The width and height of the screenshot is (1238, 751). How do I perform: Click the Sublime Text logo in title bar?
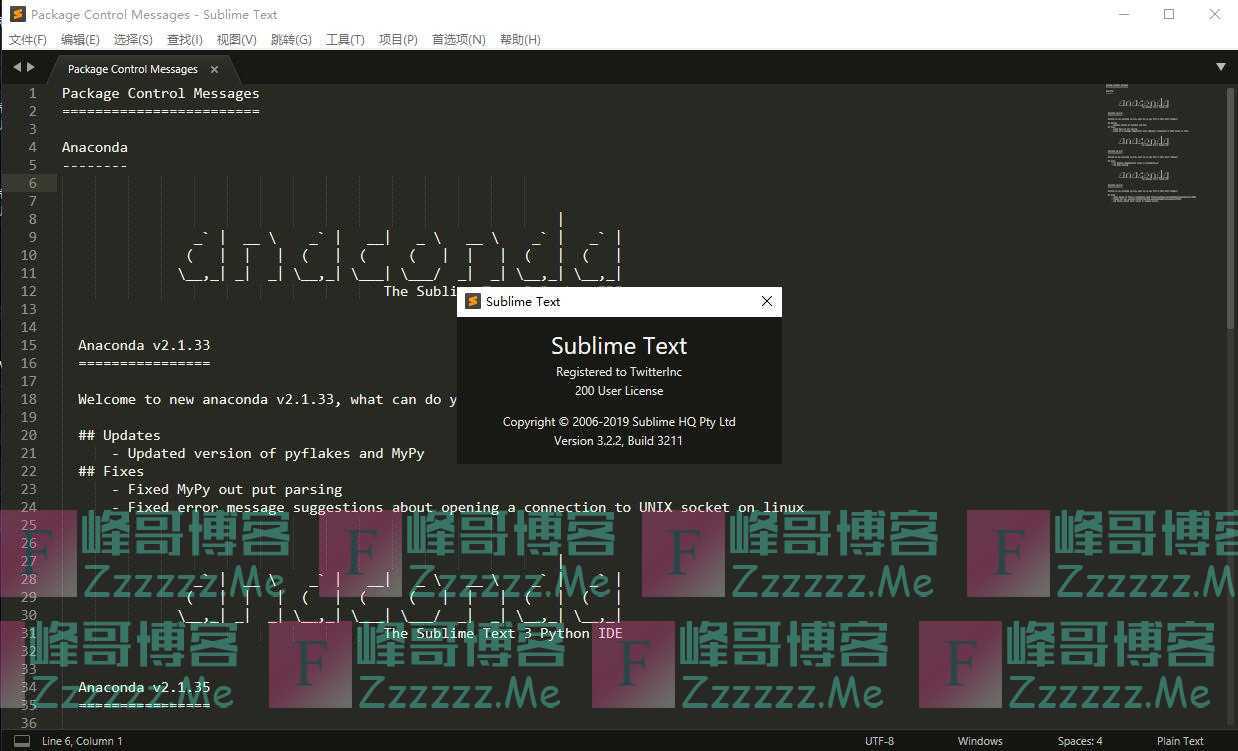(x=17, y=14)
